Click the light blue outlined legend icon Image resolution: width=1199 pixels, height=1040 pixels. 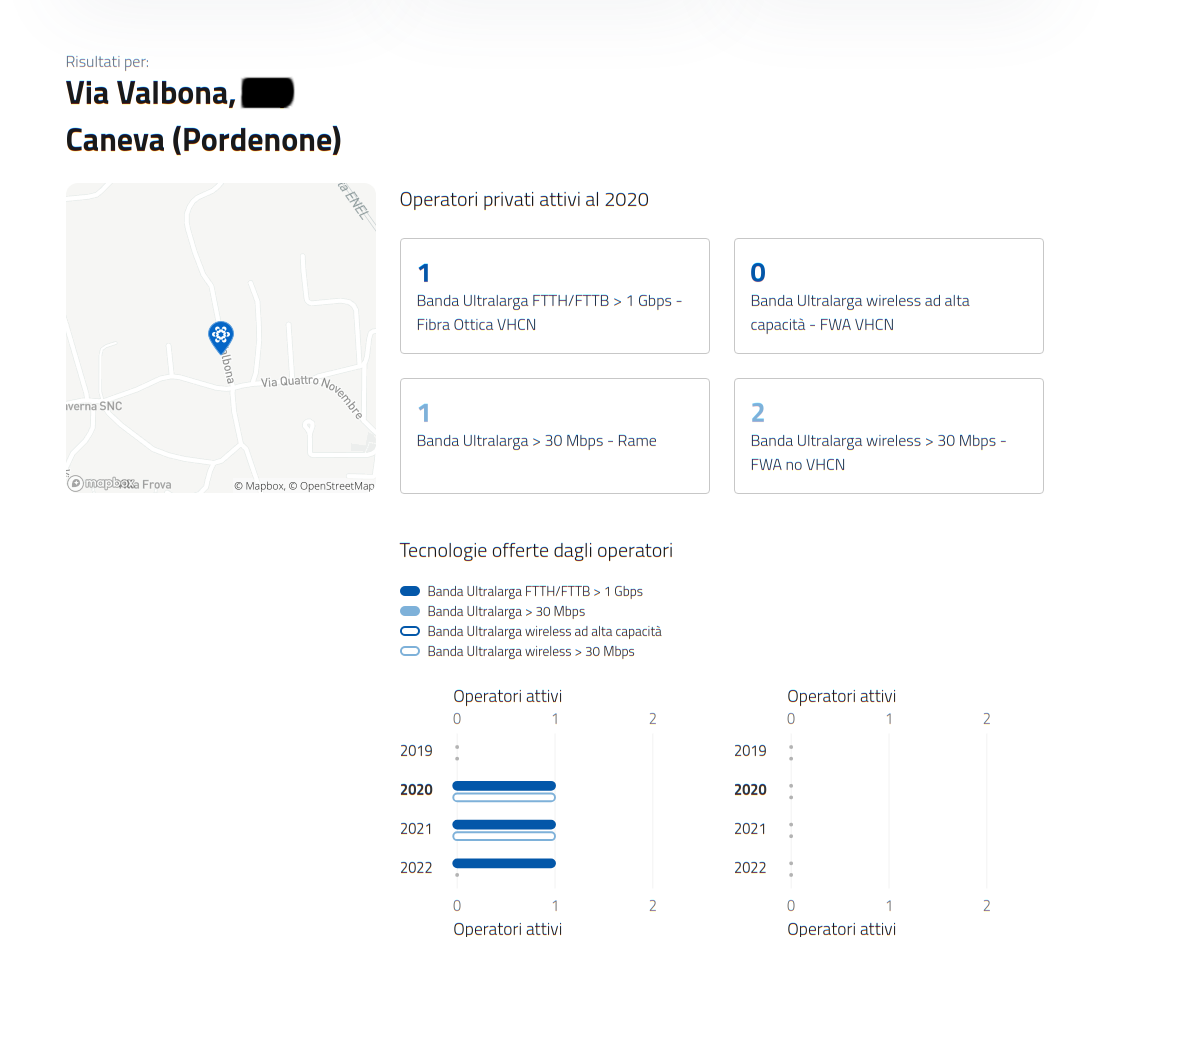[x=410, y=651]
